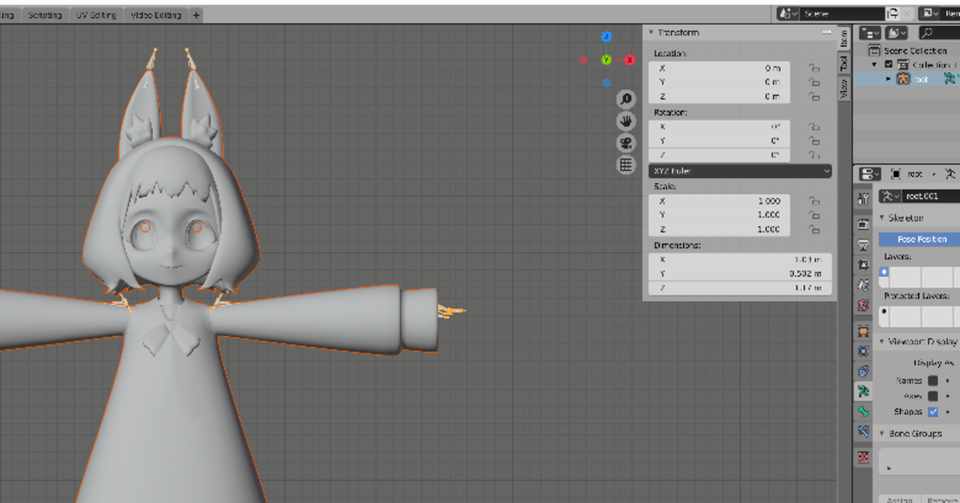This screenshot has width=960, height=503.
Task: Open the Bone Constraints properties tab icon
Action: point(863,431)
